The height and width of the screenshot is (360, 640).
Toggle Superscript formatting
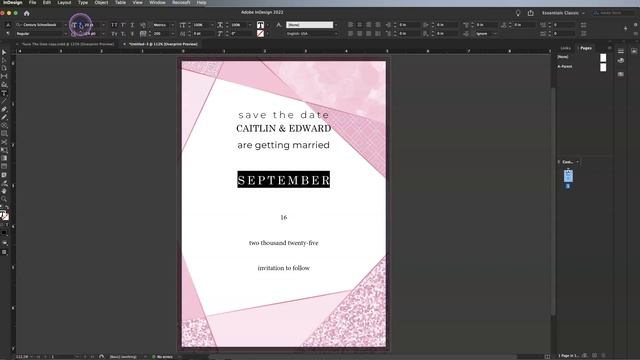click(123, 25)
